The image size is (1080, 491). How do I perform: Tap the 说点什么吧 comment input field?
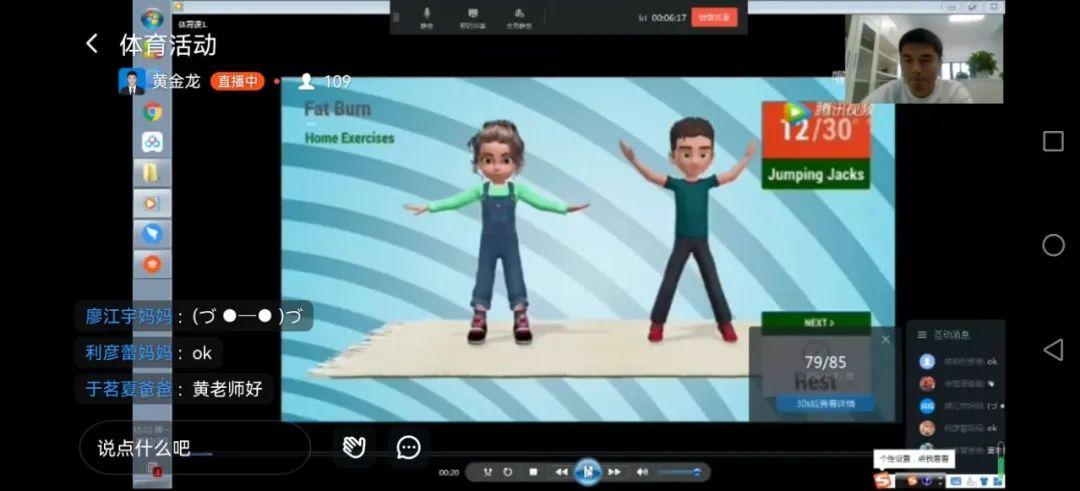pos(194,448)
